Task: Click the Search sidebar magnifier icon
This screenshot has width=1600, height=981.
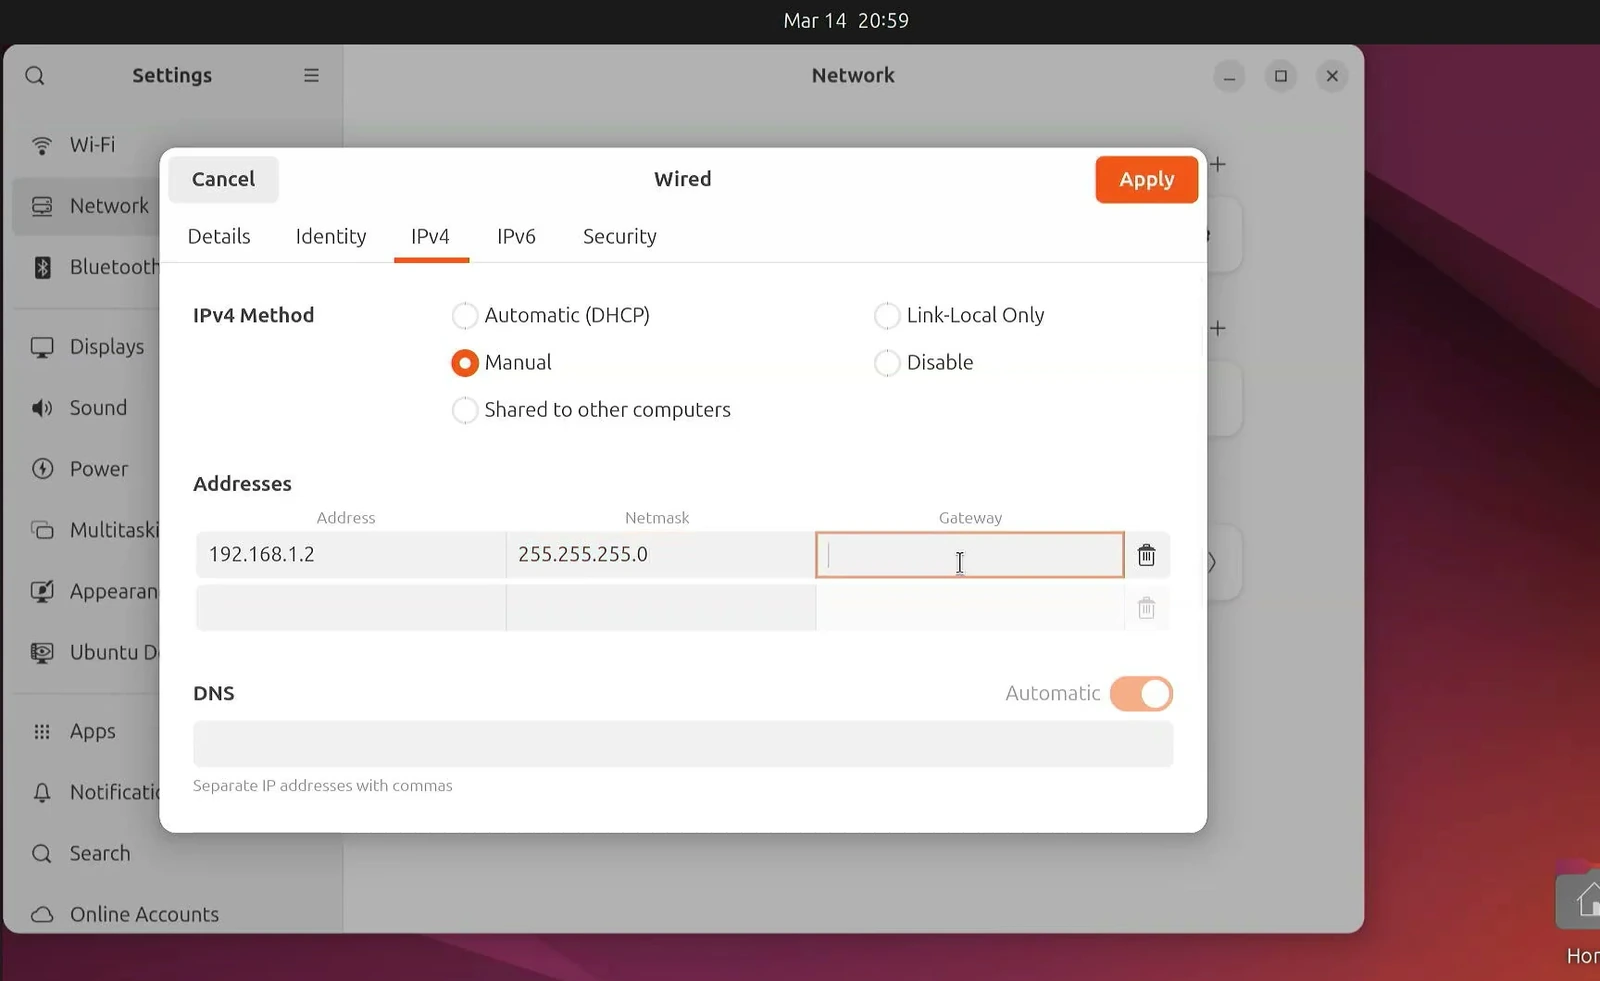Action: pyautogui.click(x=42, y=854)
